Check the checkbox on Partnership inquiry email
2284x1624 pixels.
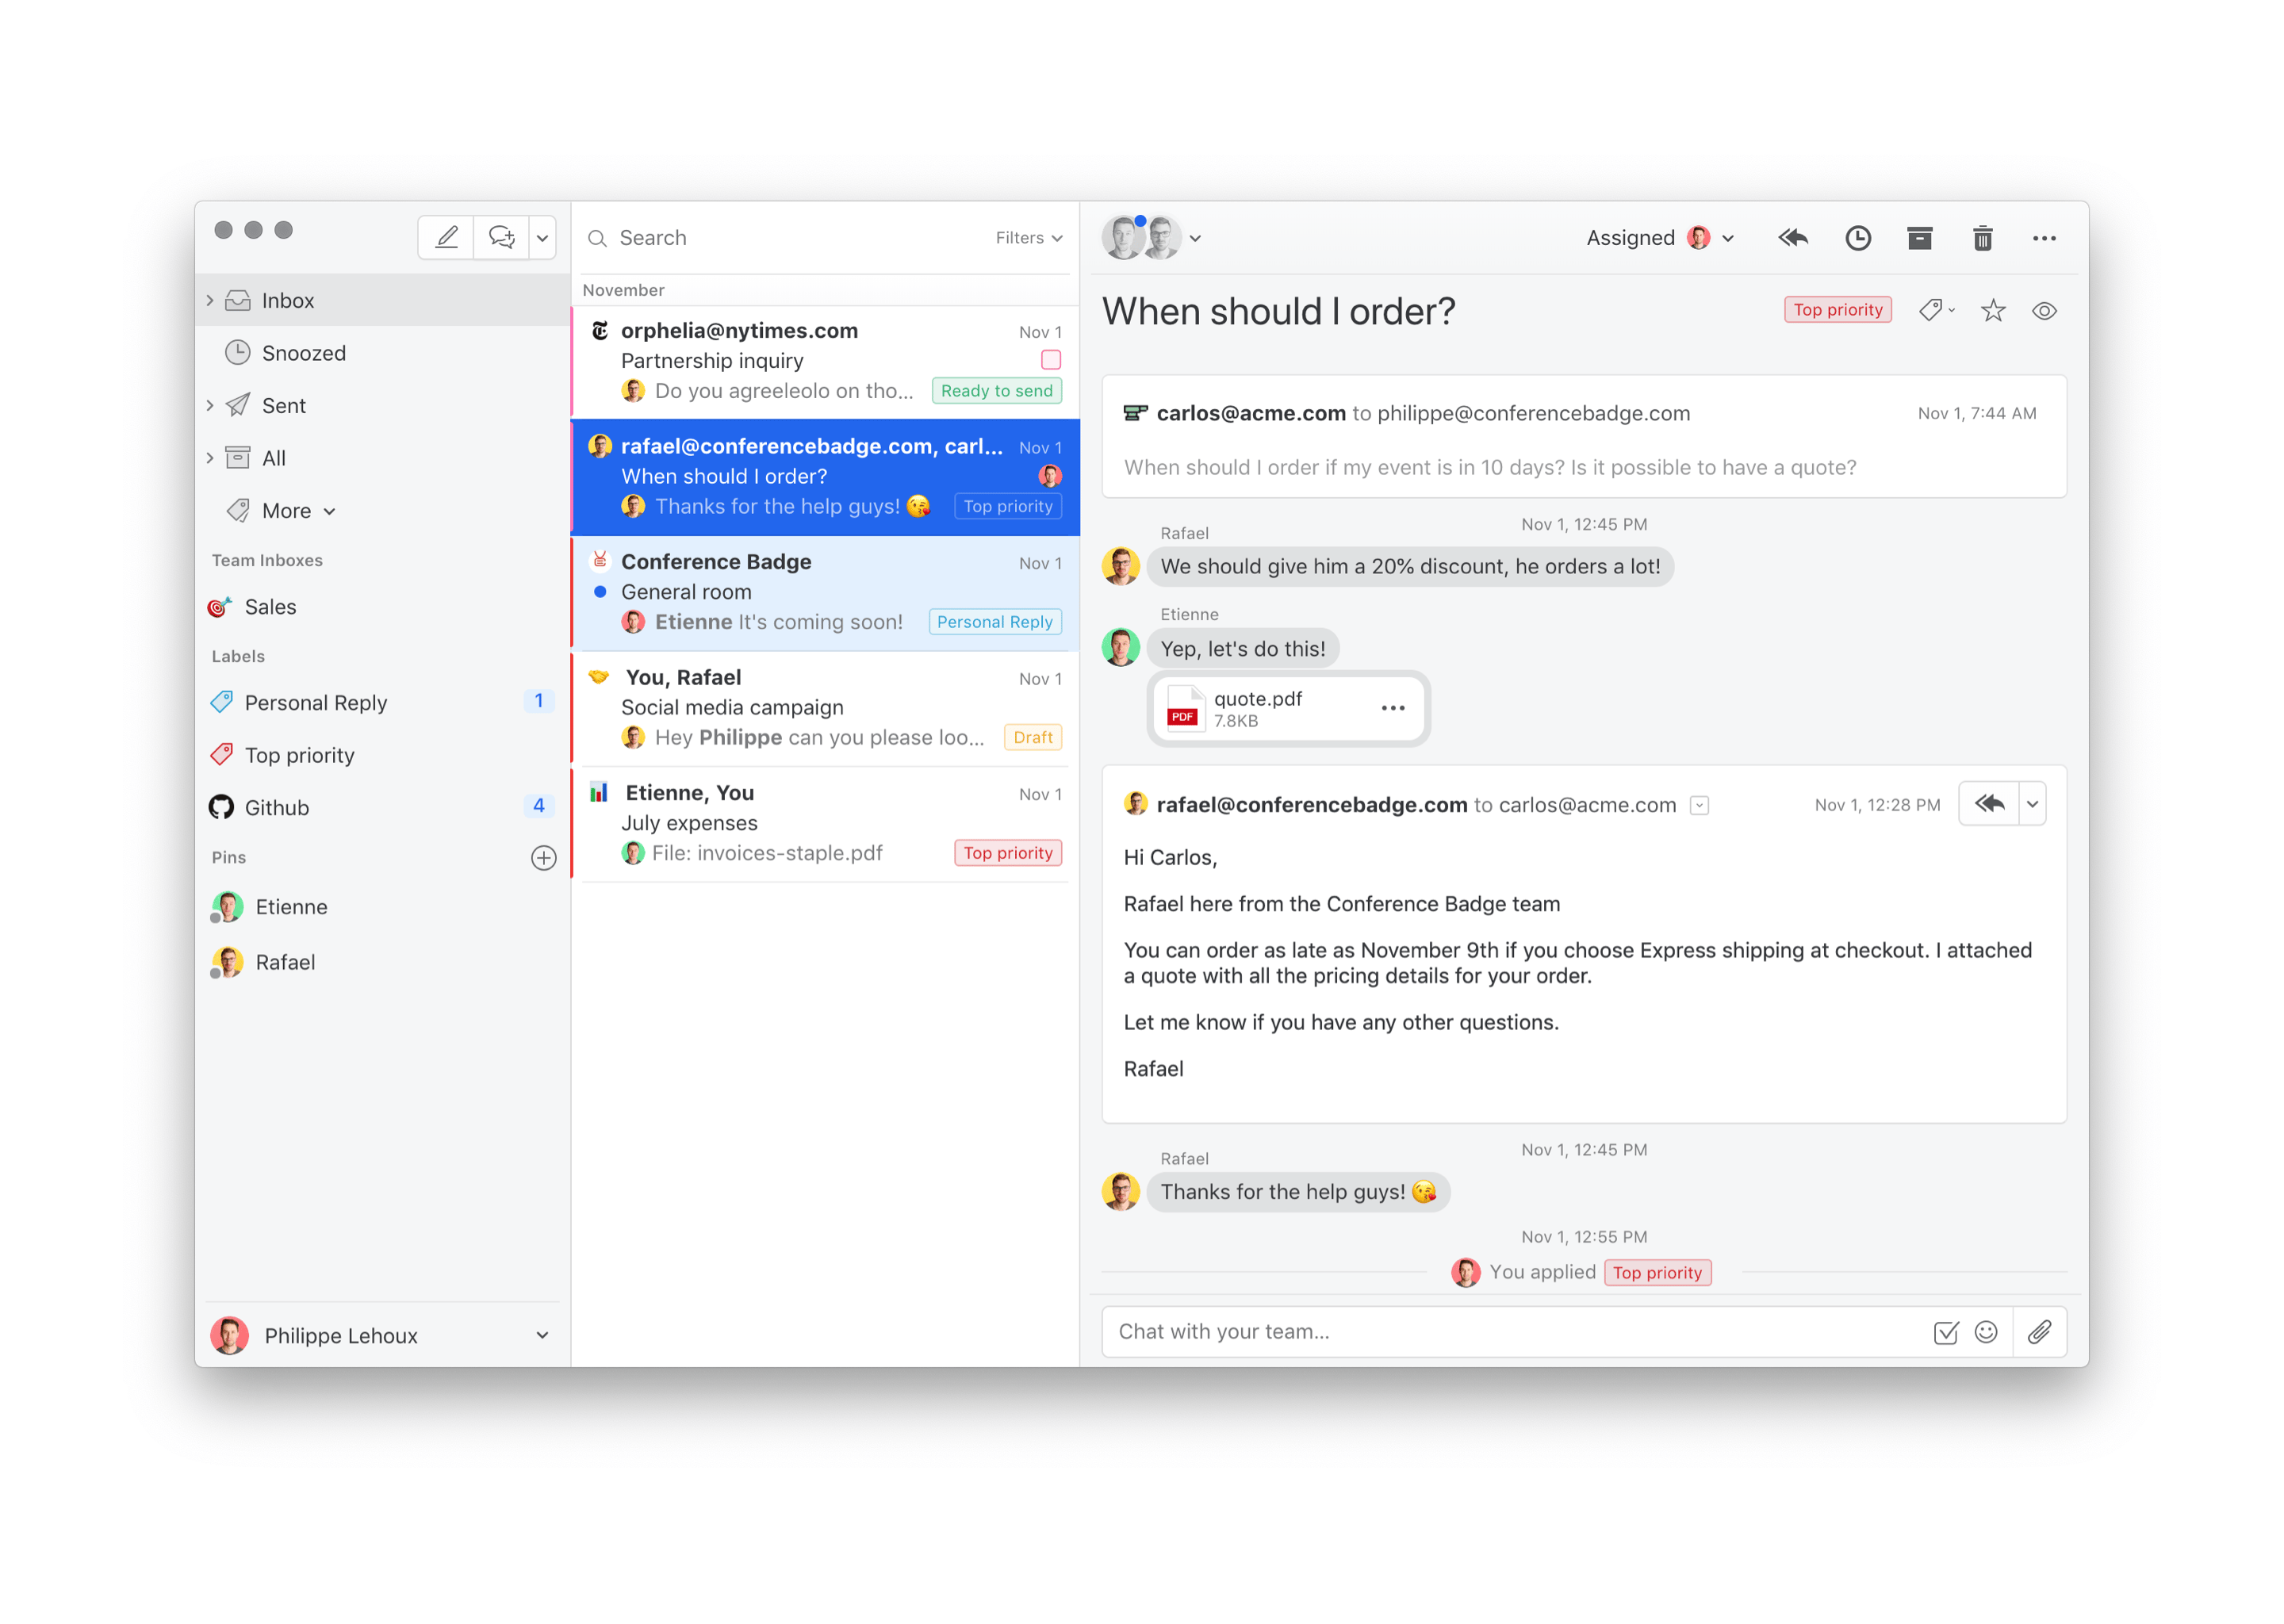(x=1050, y=360)
